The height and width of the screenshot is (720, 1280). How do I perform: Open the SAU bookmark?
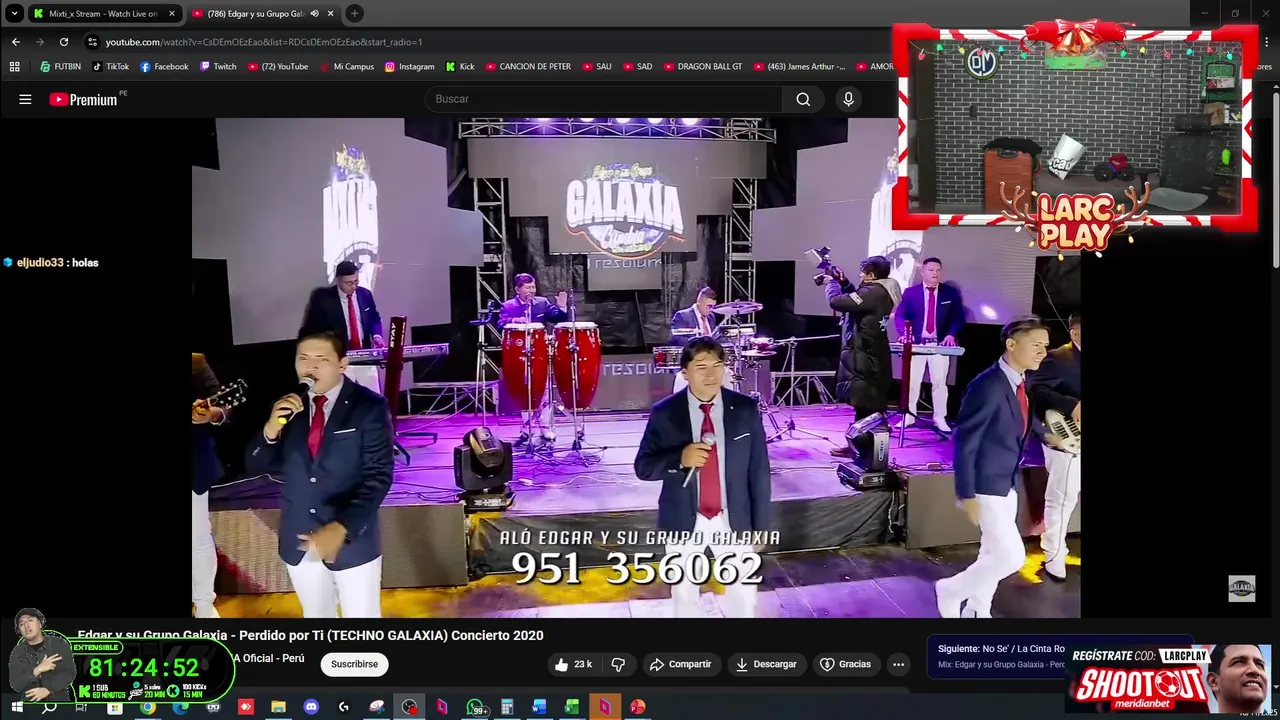coord(596,67)
